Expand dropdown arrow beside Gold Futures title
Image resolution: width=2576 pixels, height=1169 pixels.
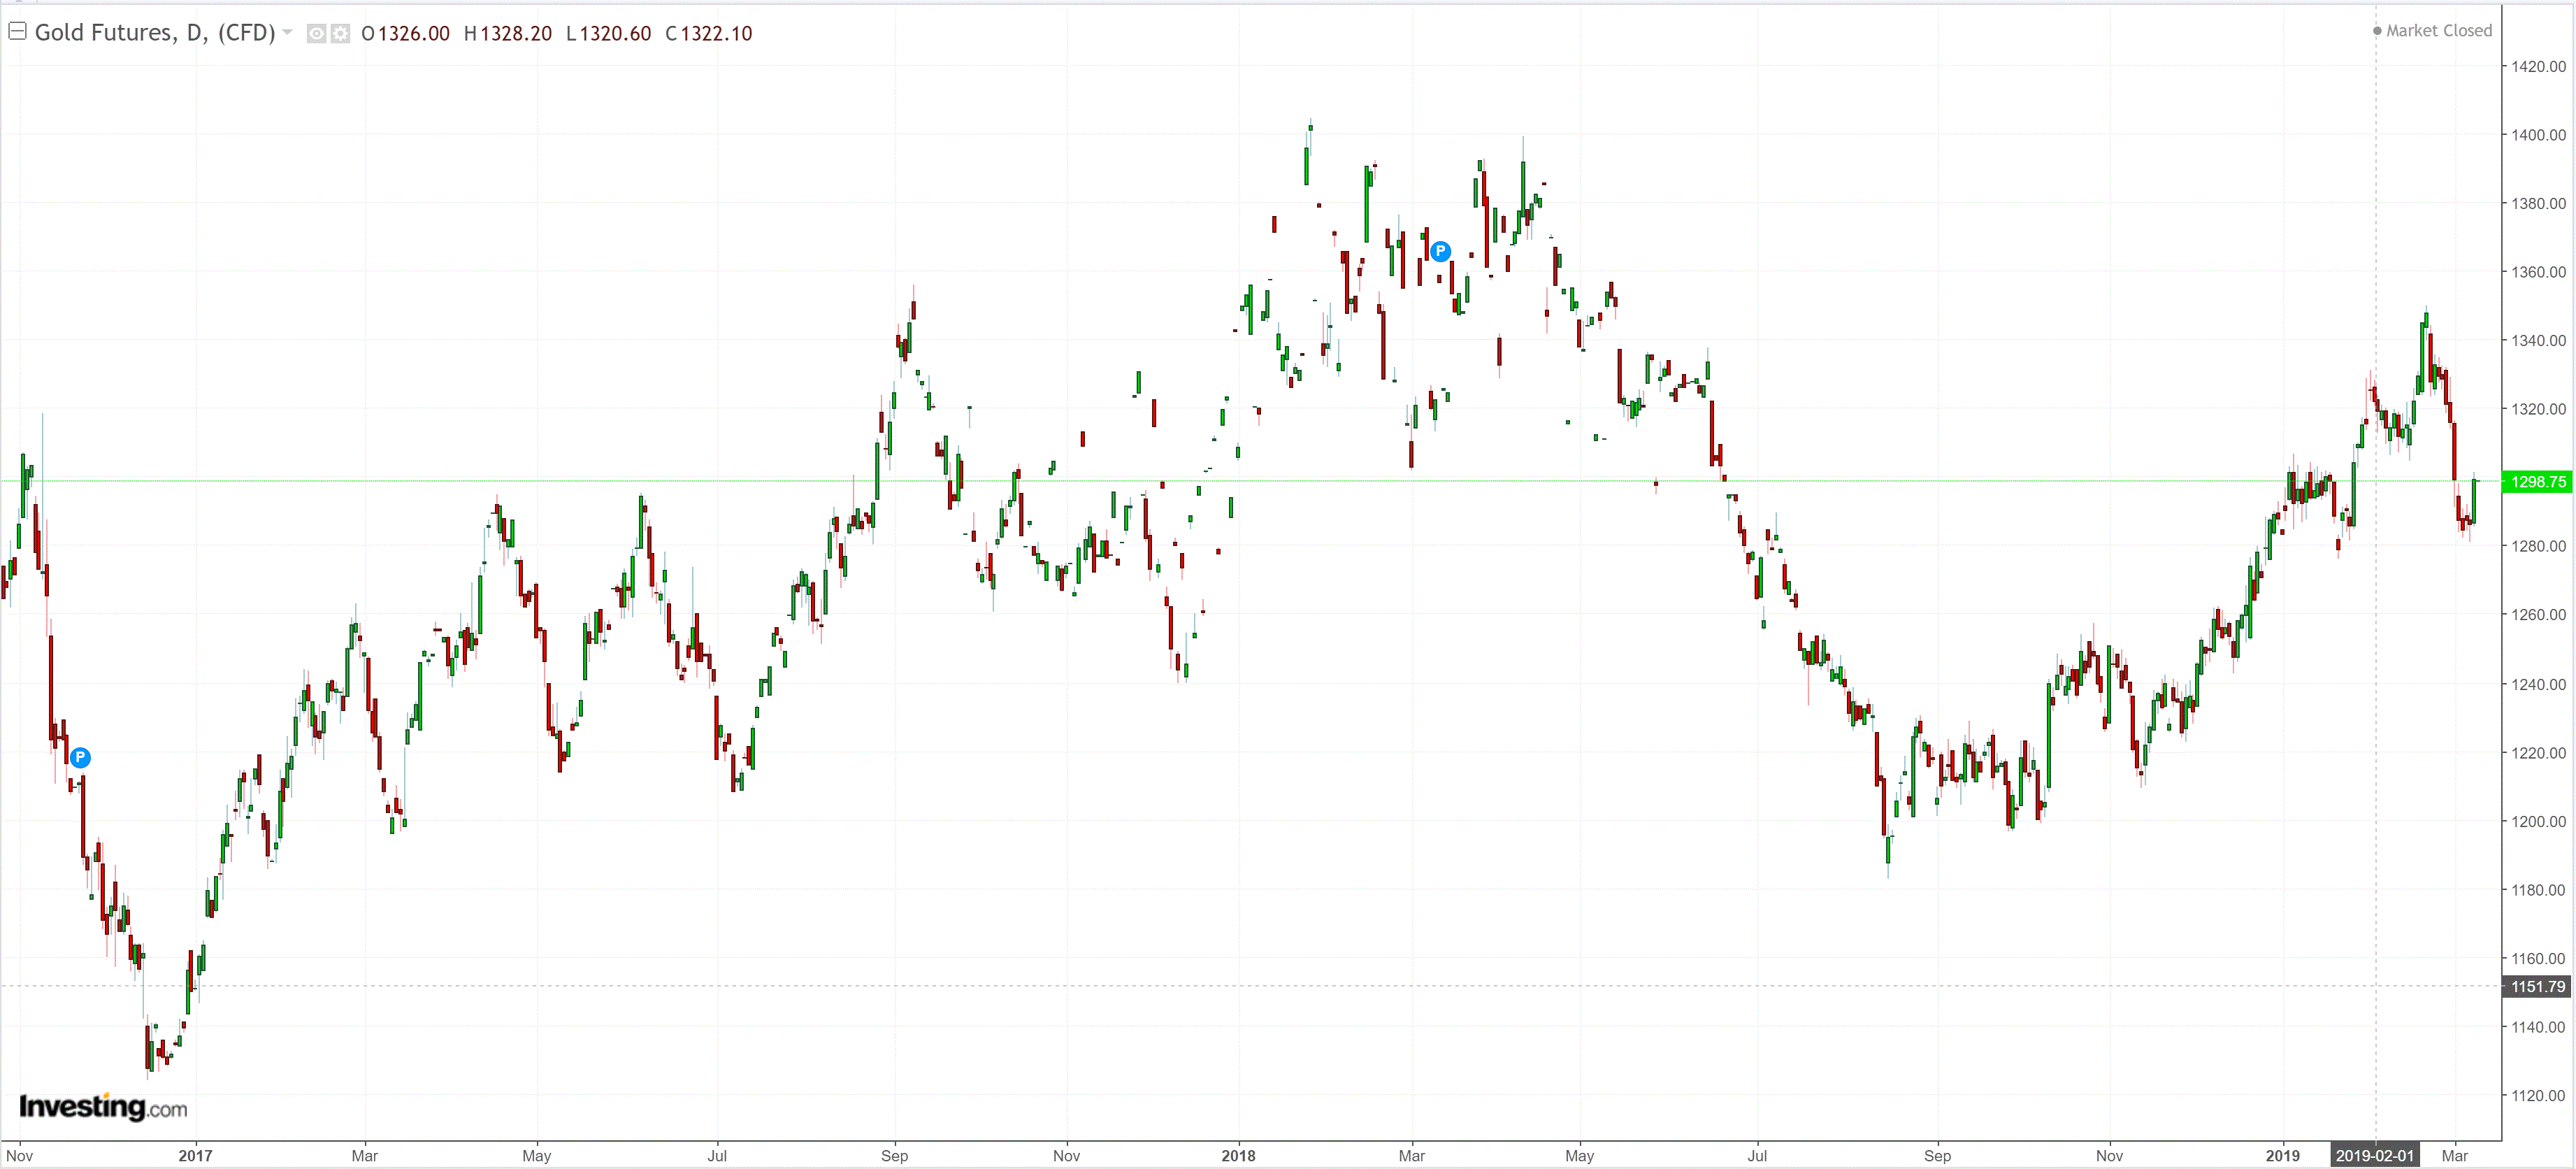click(288, 33)
